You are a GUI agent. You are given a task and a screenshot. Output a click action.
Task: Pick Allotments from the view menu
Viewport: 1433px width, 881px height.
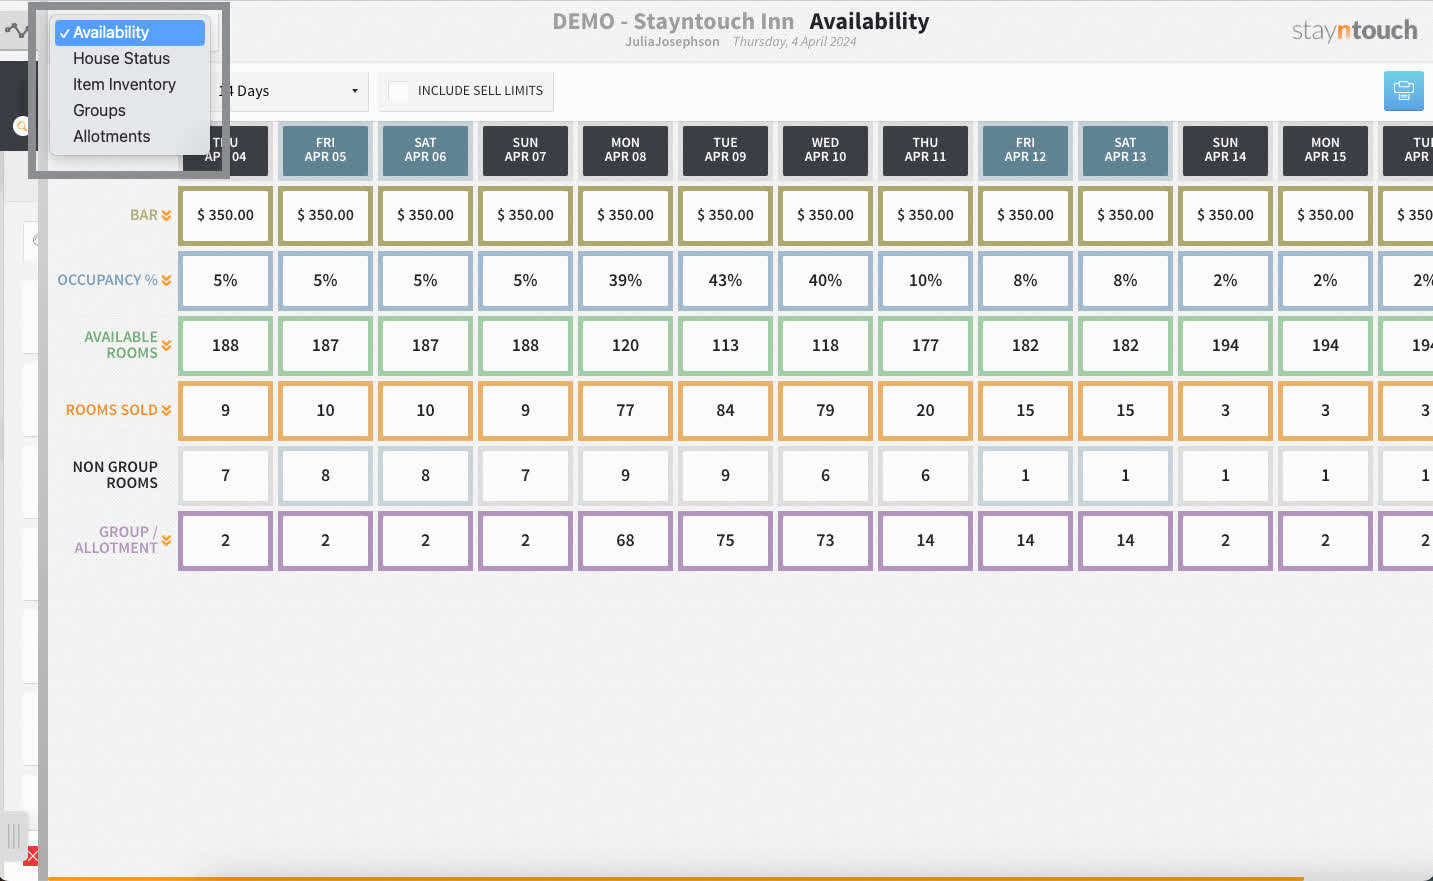click(130, 137)
